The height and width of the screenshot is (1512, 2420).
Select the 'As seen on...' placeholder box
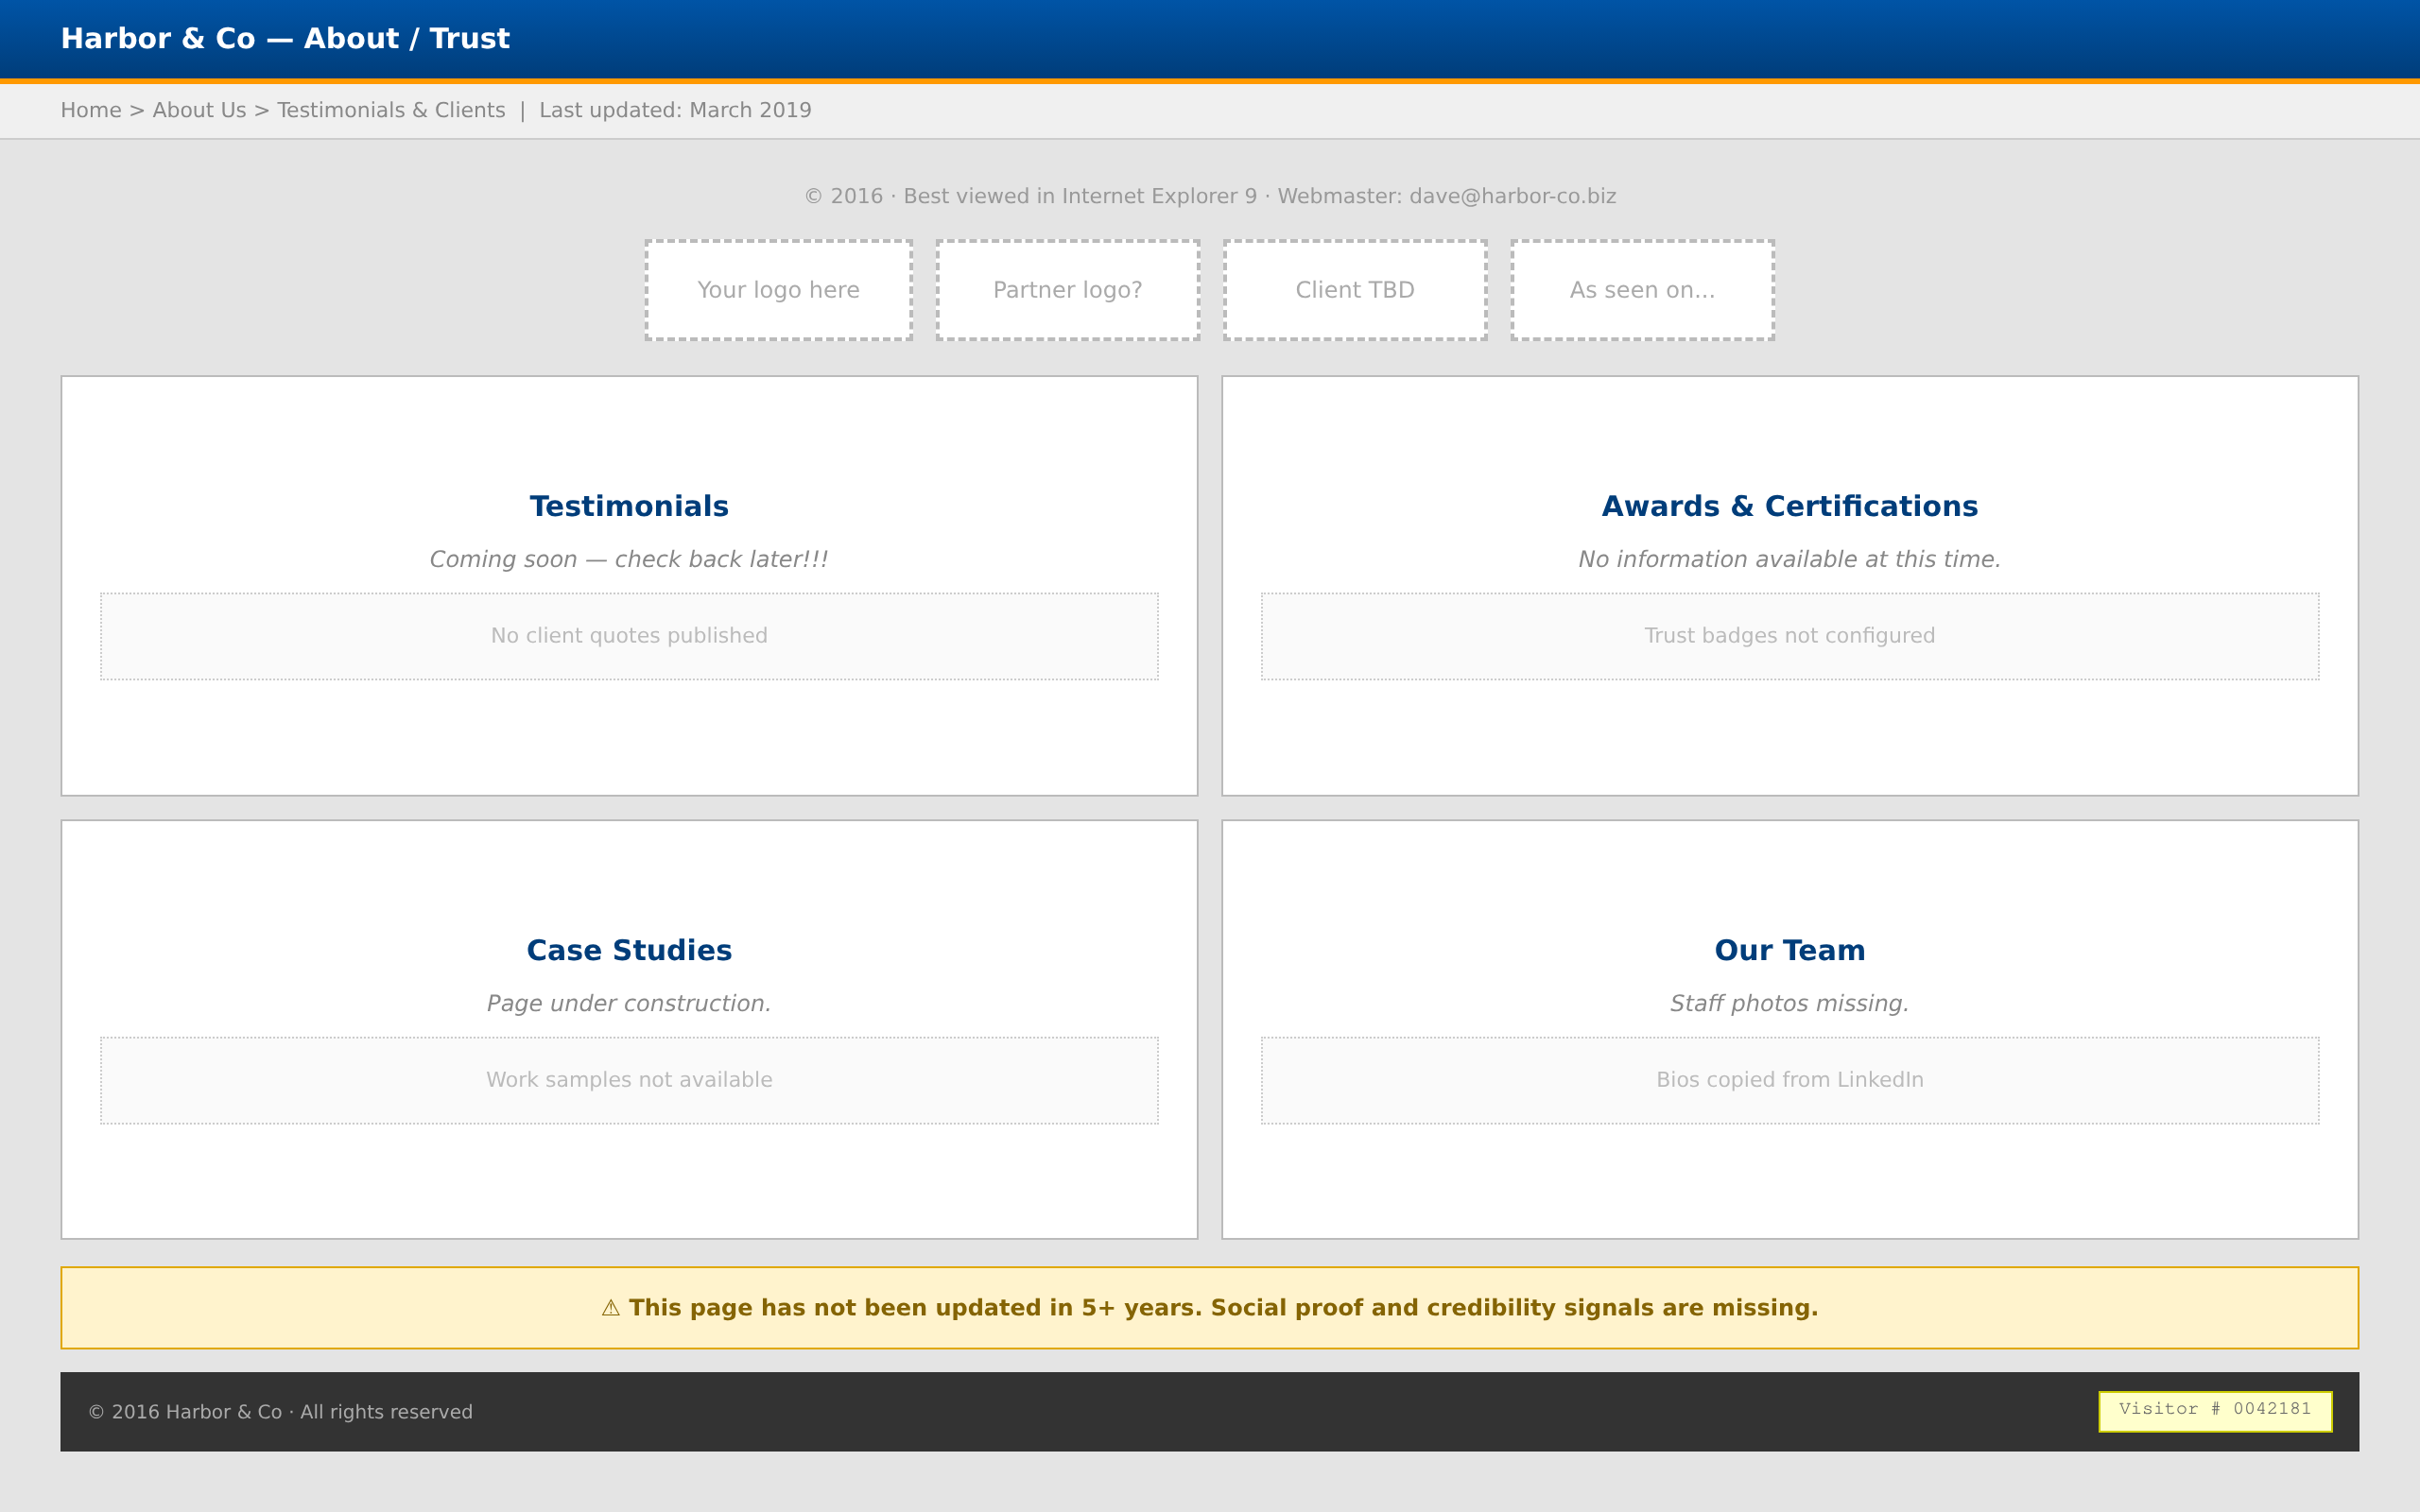pos(1642,290)
